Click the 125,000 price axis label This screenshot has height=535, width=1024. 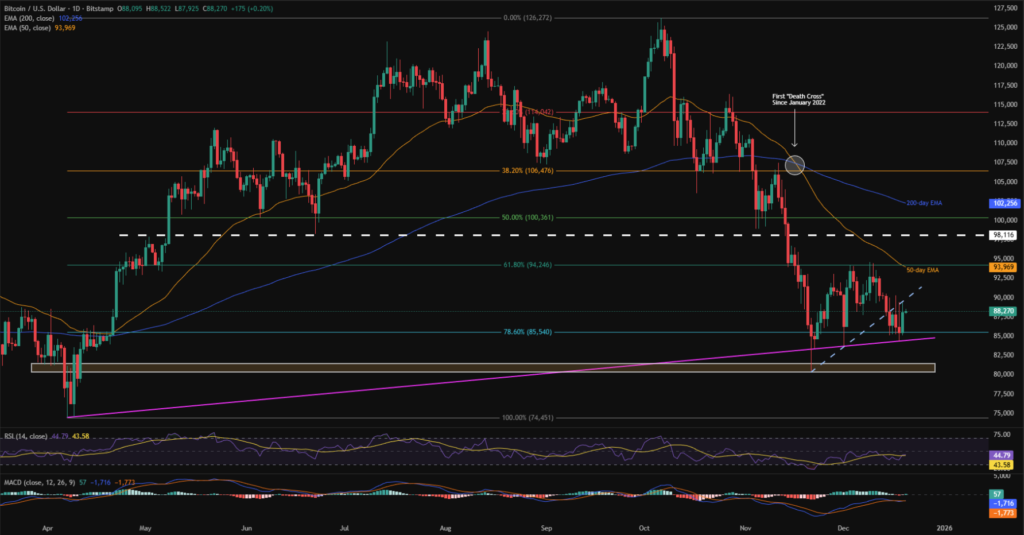(x=1005, y=27)
